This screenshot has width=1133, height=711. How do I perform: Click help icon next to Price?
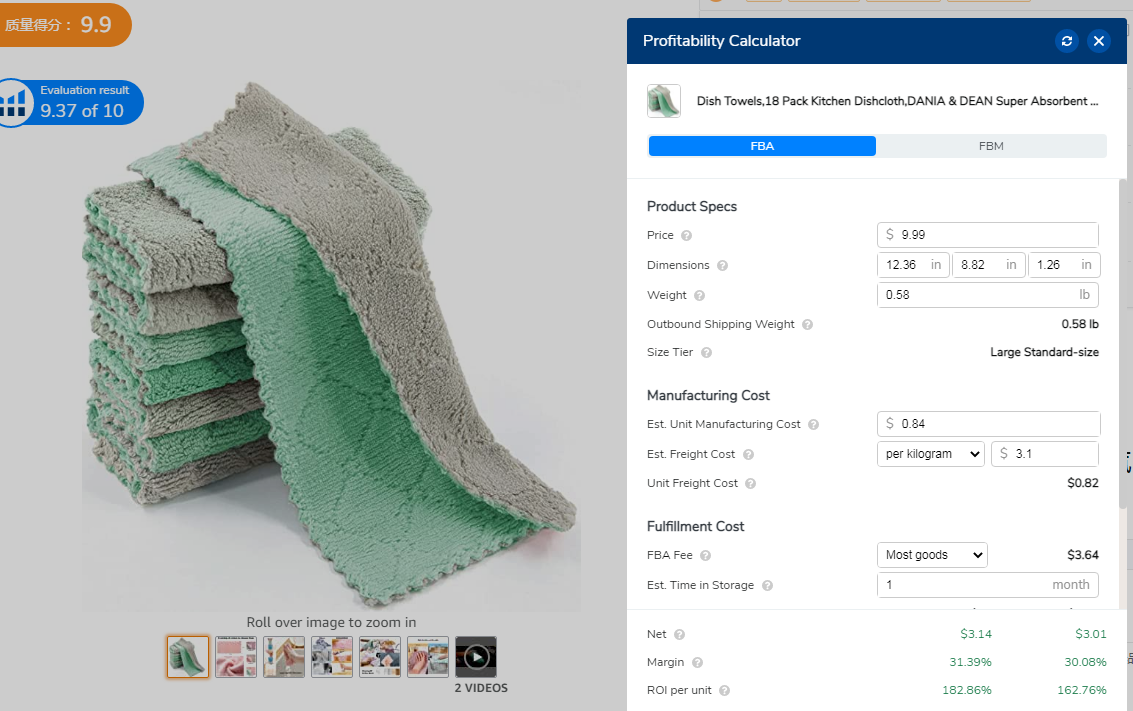(686, 236)
